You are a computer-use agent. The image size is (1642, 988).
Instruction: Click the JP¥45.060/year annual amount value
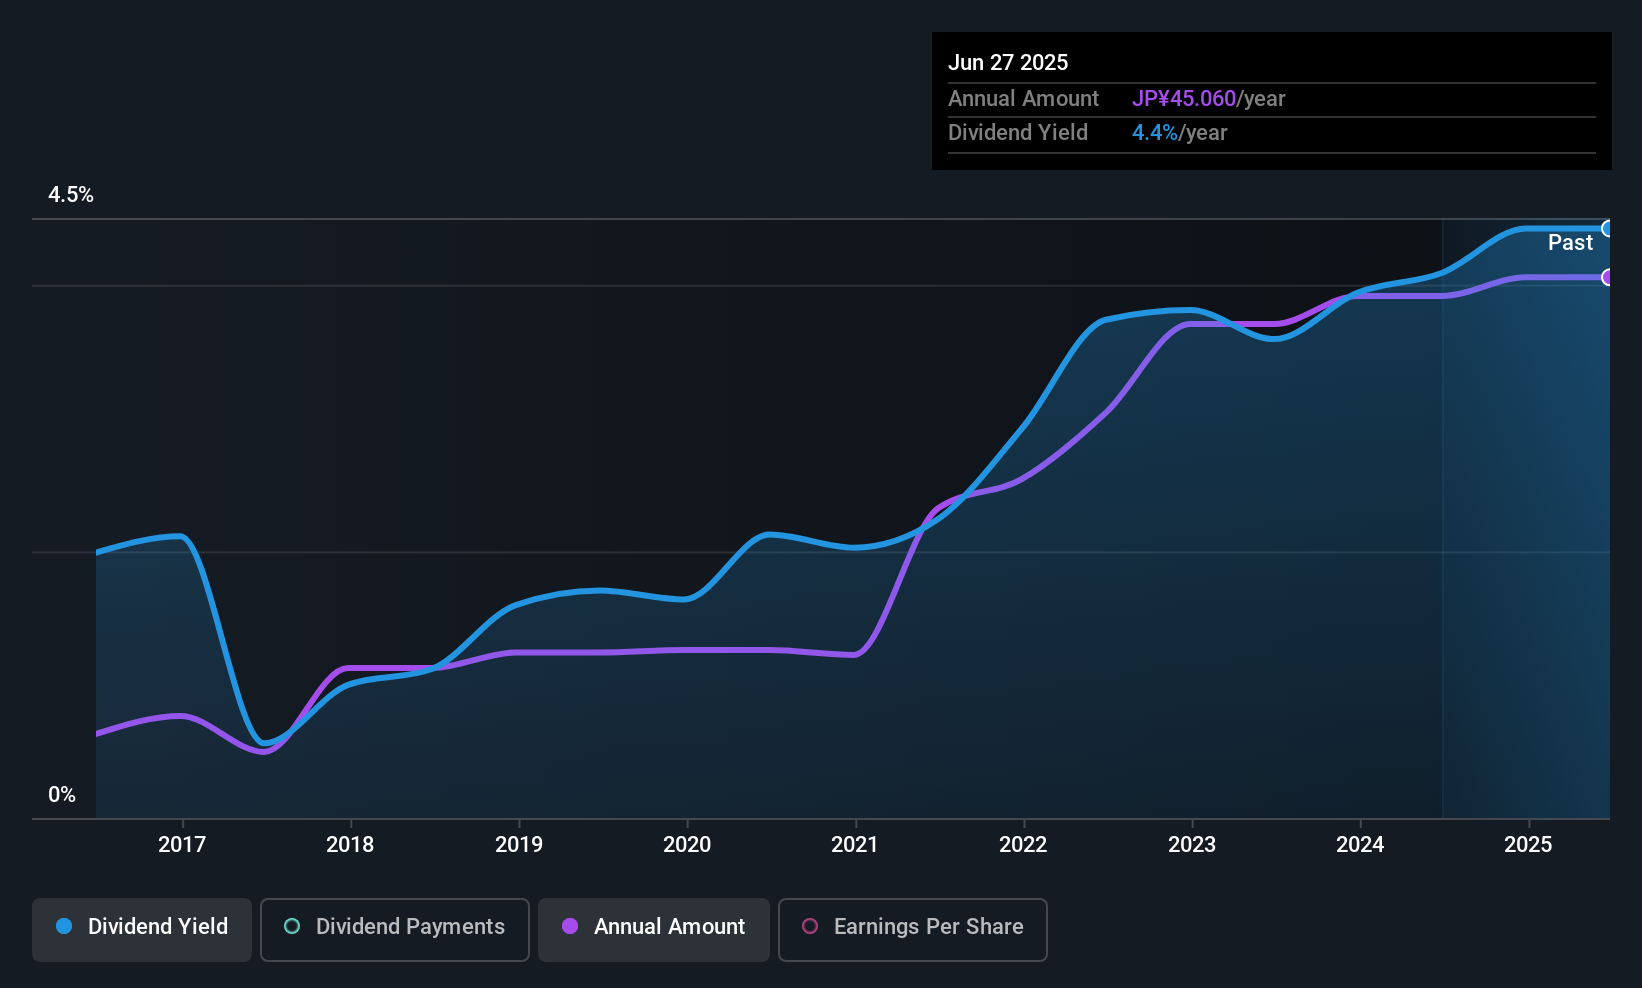pos(1208,98)
